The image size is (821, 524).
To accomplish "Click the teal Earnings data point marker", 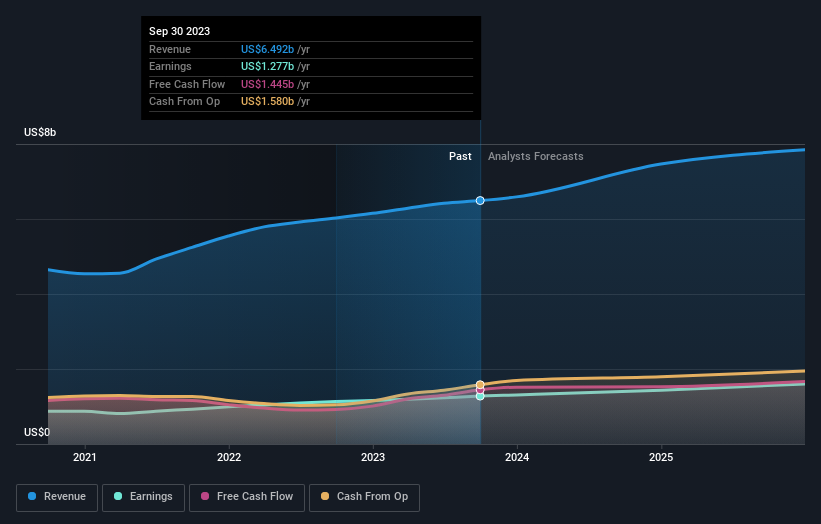I will [x=480, y=396].
